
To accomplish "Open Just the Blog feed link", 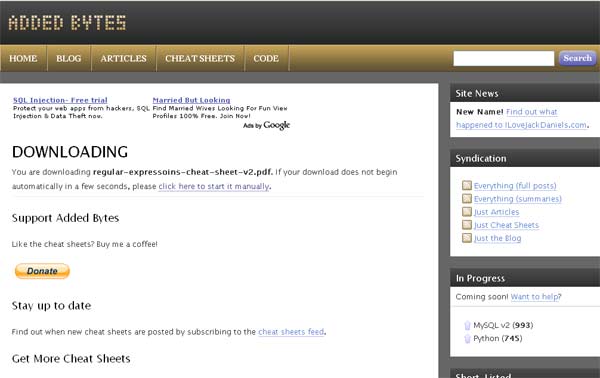I will tap(497, 238).
